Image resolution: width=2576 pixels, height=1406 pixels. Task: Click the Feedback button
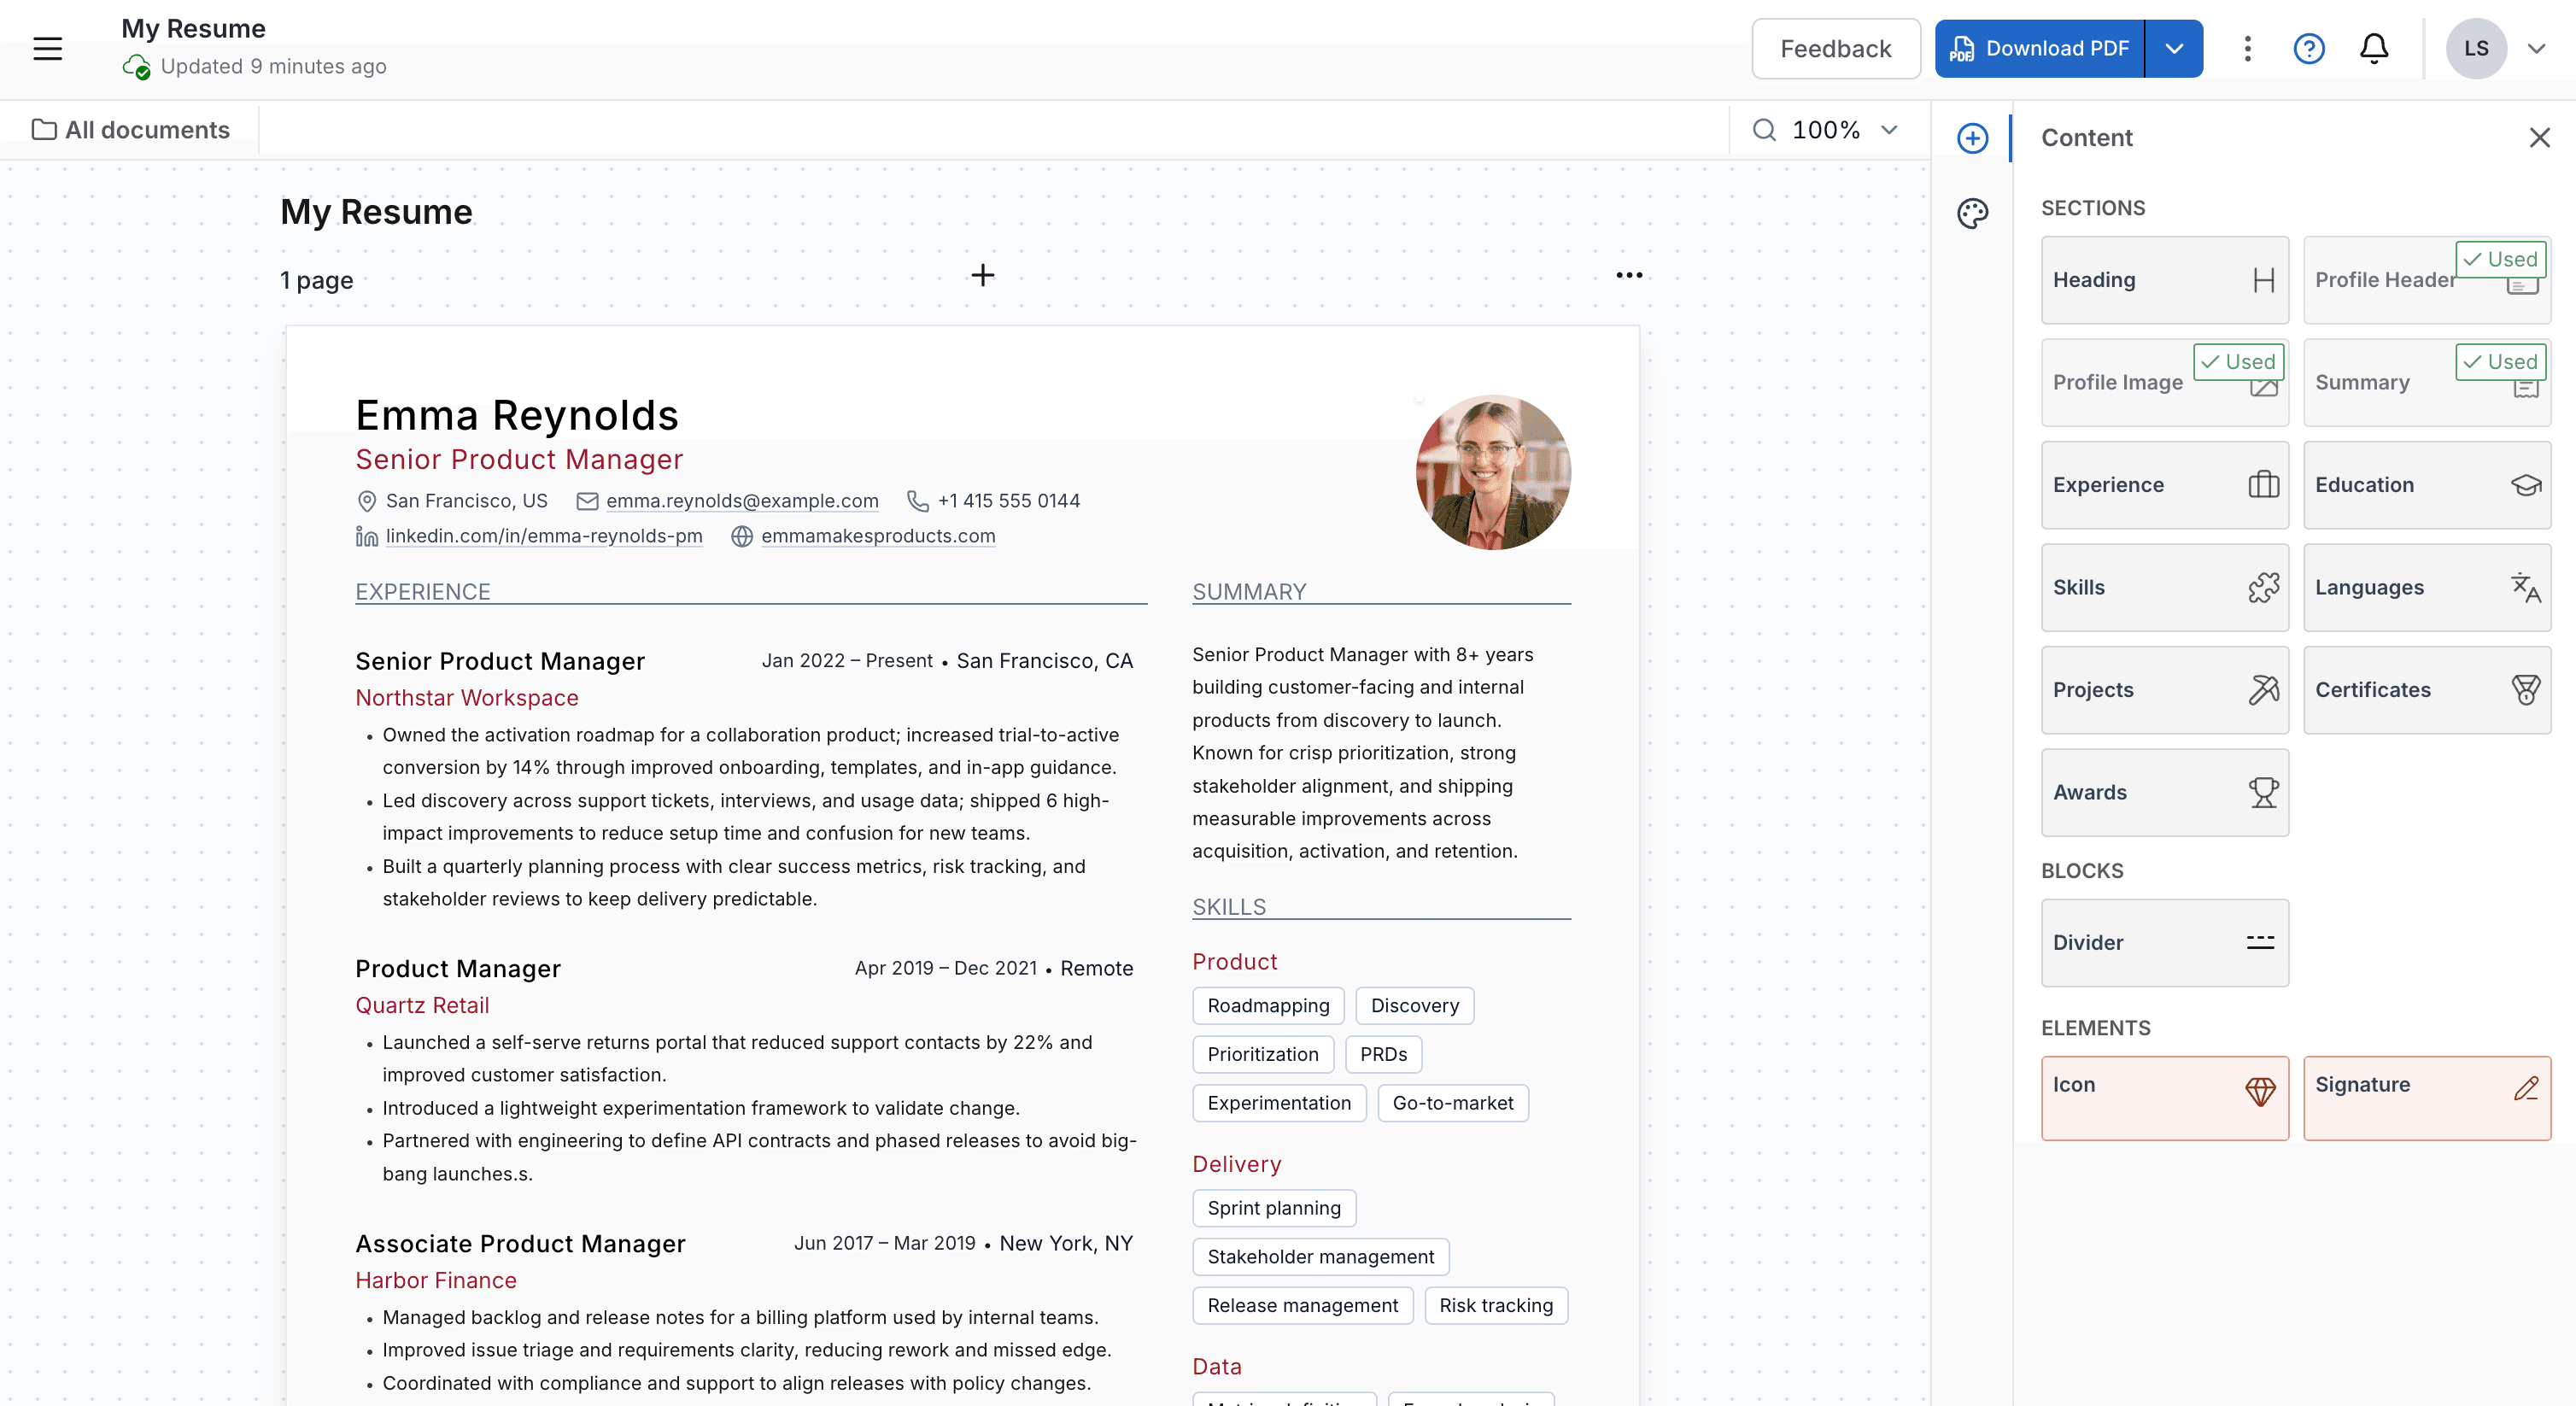point(1835,48)
